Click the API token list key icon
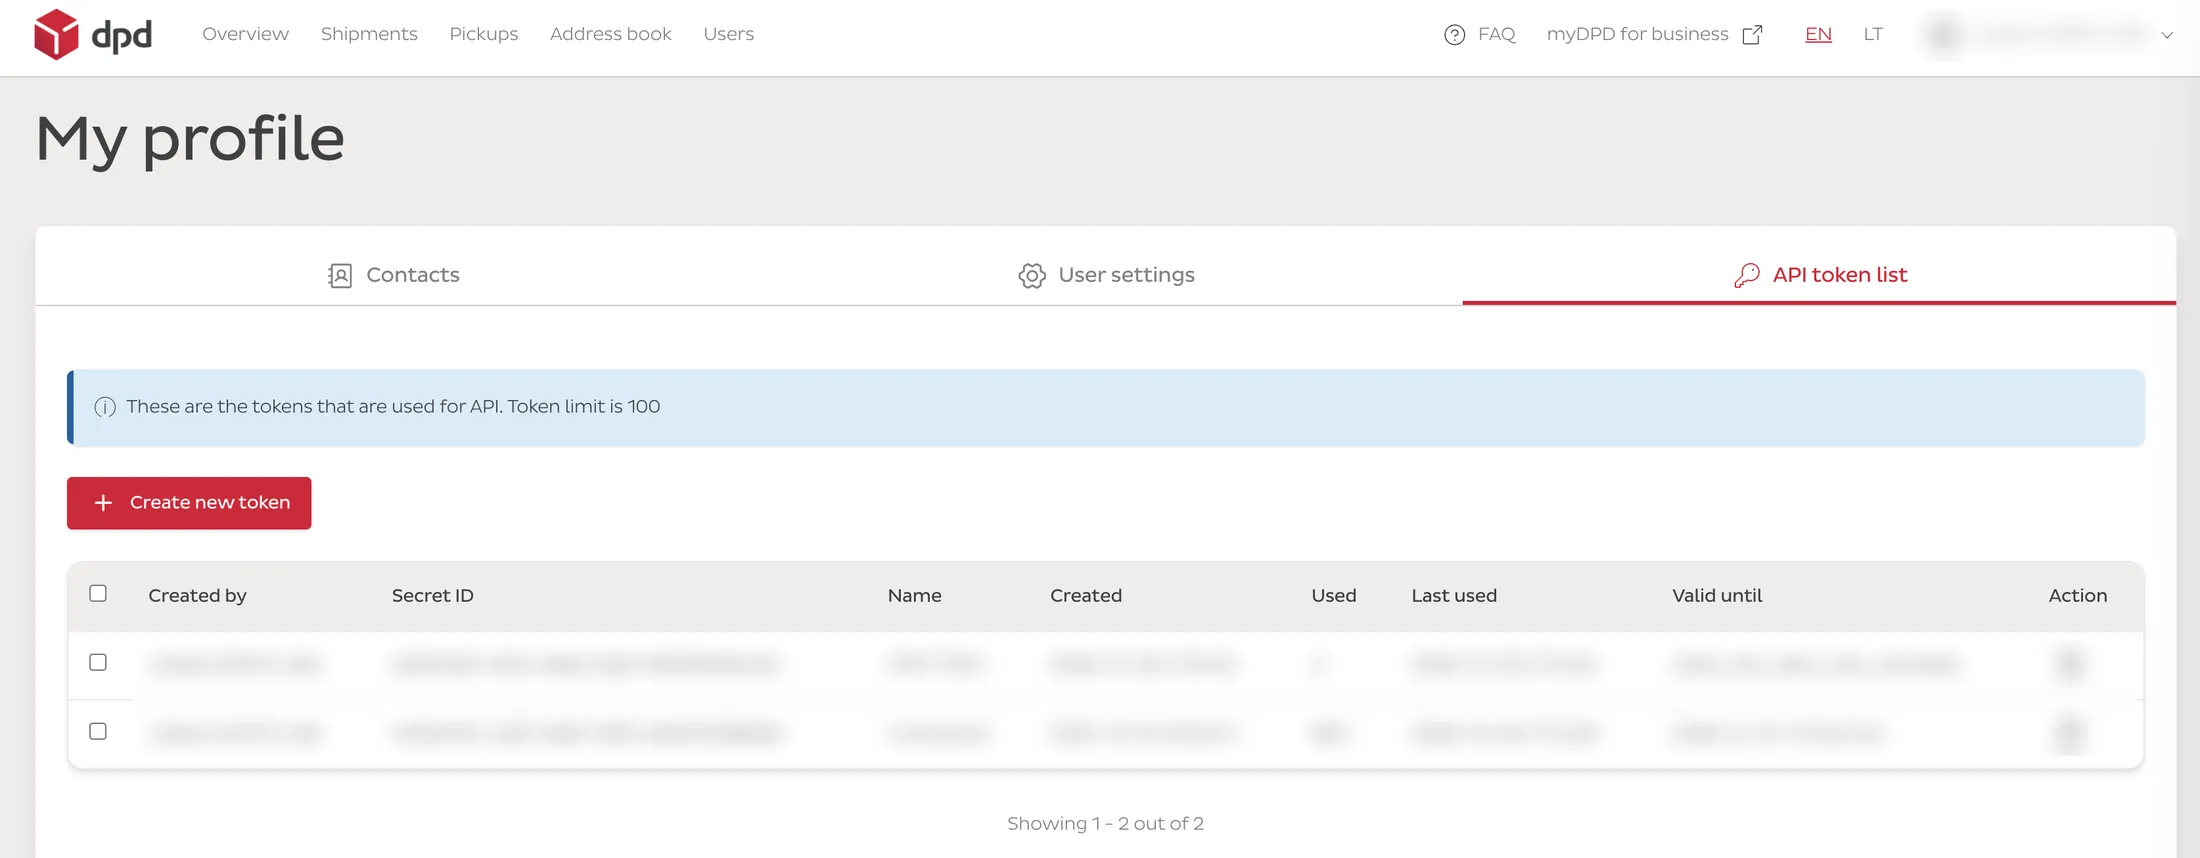Image resolution: width=2200 pixels, height=858 pixels. coord(1747,276)
